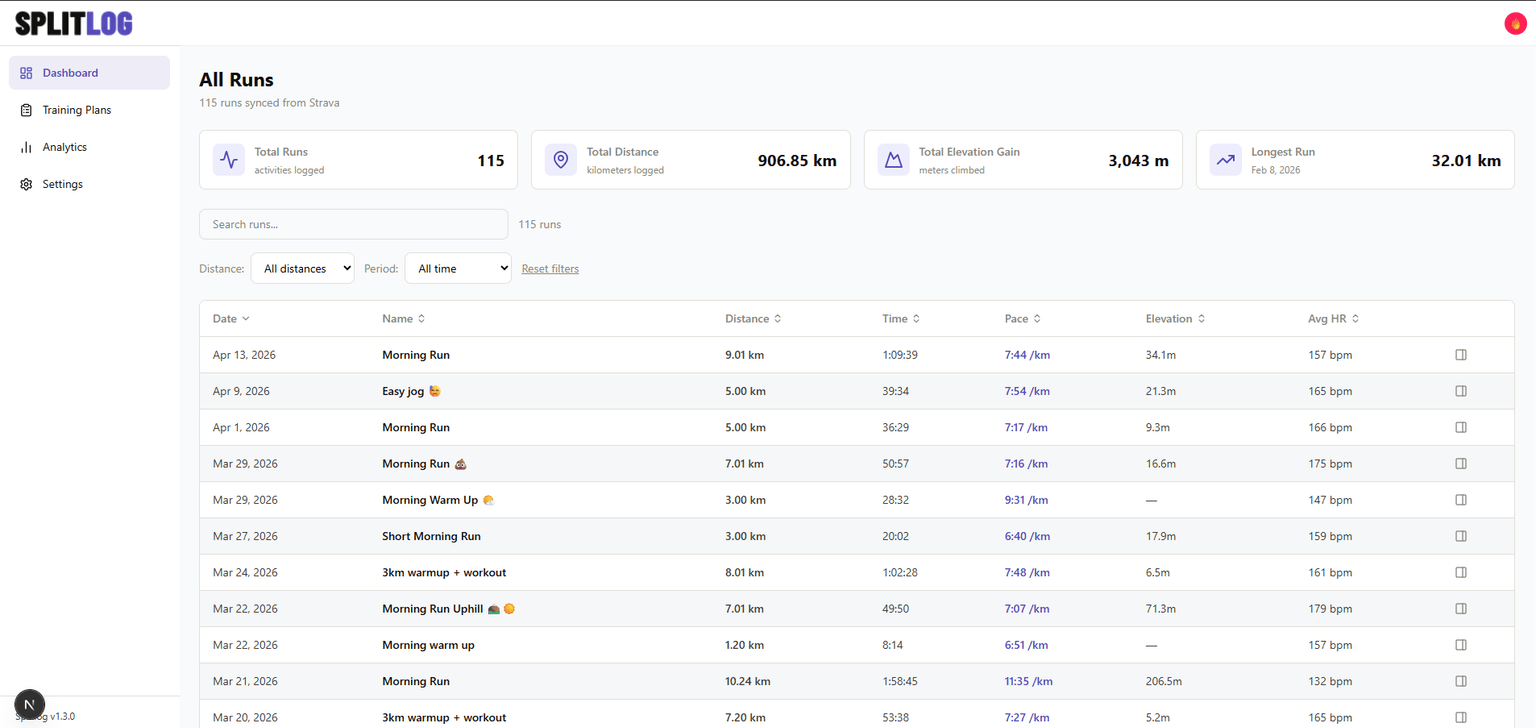The height and width of the screenshot is (728, 1536).
Task: Click the Total Elevation Gain mountain icon
Action: click(893, 160)
